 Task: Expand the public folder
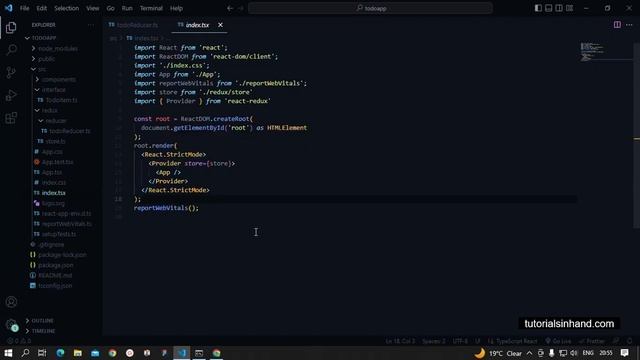[x=46, y=59]
